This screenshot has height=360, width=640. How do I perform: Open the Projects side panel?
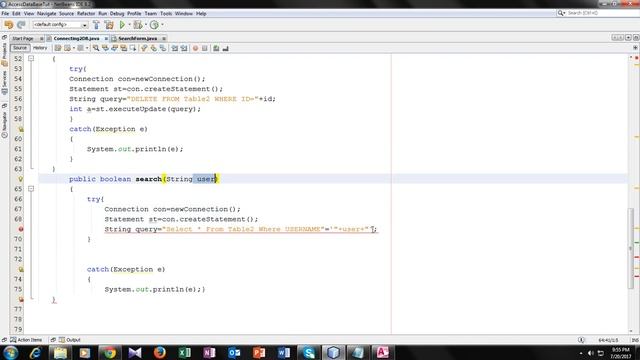pos(4,54)
